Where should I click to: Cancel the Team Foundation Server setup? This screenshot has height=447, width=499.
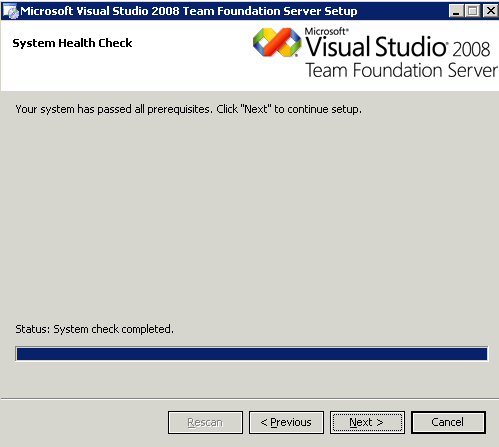(448, 422)
